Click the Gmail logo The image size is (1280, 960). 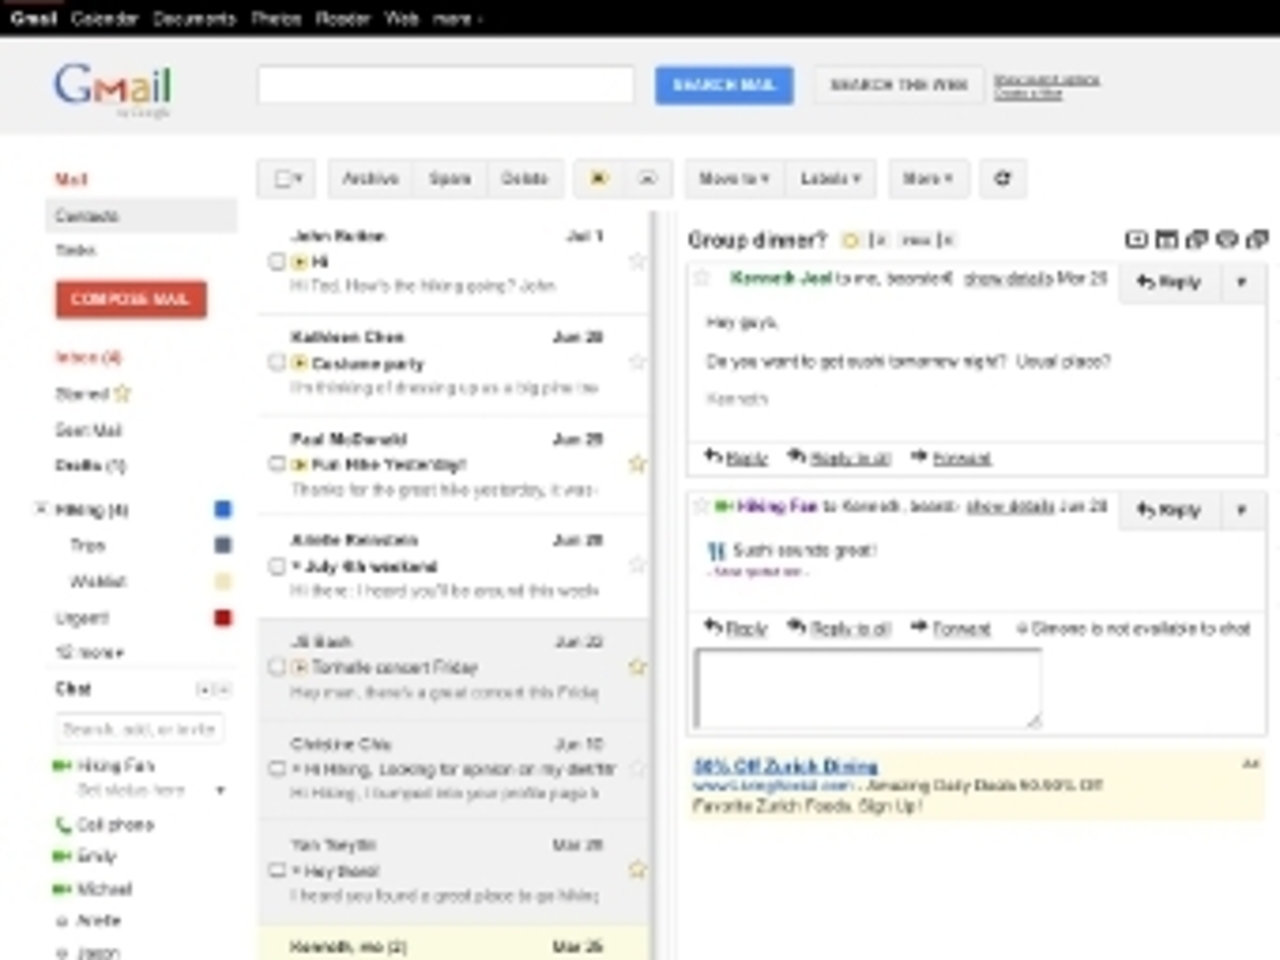click(113, 88)
